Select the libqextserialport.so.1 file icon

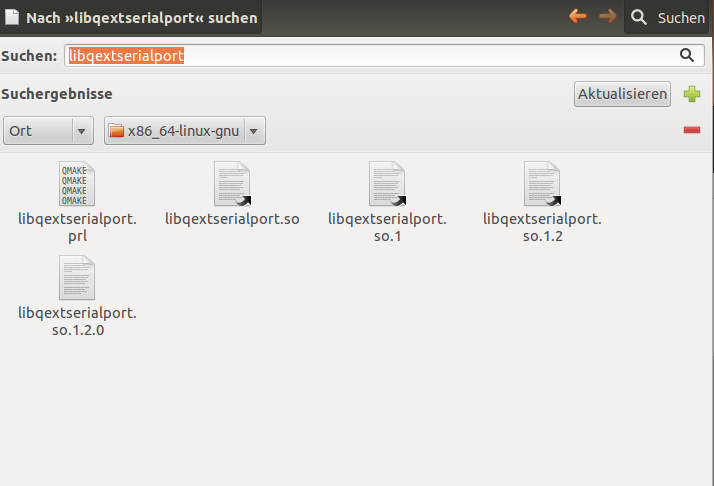[388, 184]
